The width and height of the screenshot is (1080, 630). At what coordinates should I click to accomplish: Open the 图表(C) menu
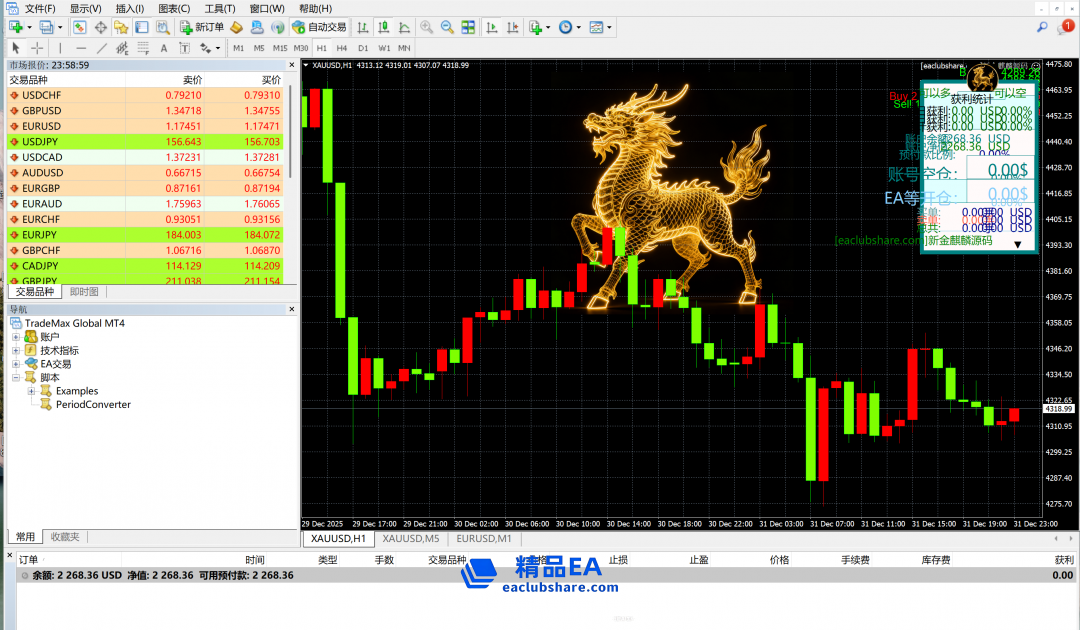174,8
